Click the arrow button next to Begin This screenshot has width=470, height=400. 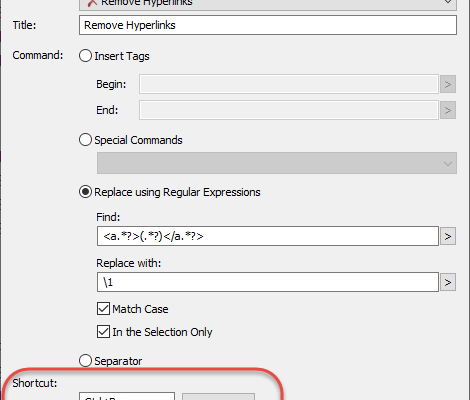pyautogui.click(x=448, y=84)
